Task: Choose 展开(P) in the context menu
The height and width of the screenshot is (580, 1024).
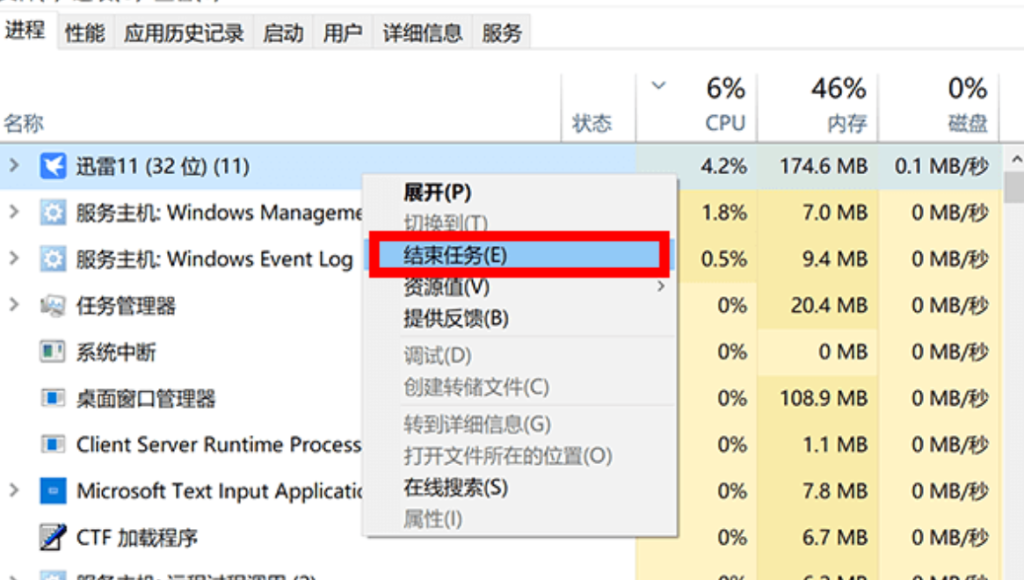Action: 437,192
